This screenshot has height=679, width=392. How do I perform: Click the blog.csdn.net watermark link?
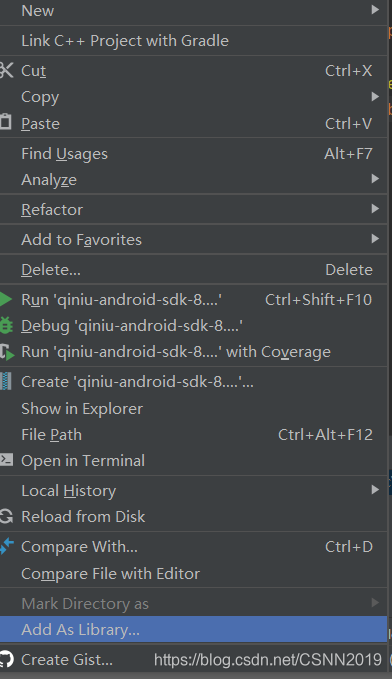click(268, 660)
